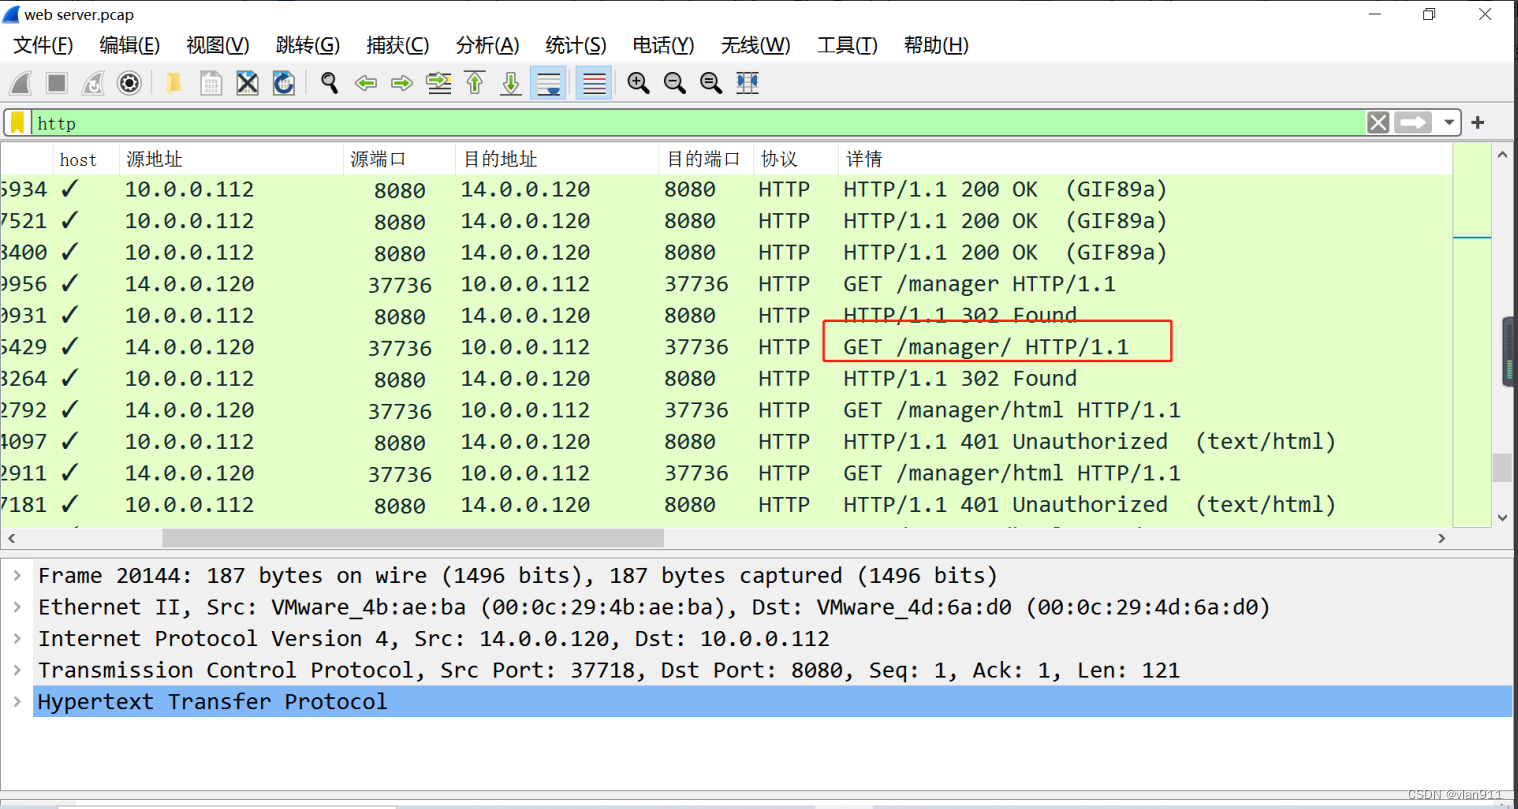Jump to the first packet
Viewport: 1518px width, 809px height.
tap(475, 83)
